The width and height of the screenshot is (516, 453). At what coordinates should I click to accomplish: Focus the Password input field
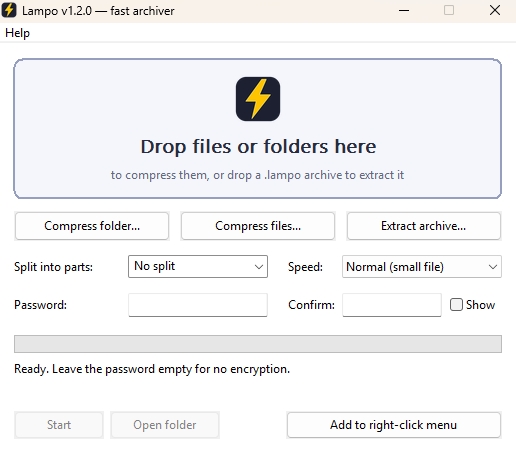tap(198, 305)
